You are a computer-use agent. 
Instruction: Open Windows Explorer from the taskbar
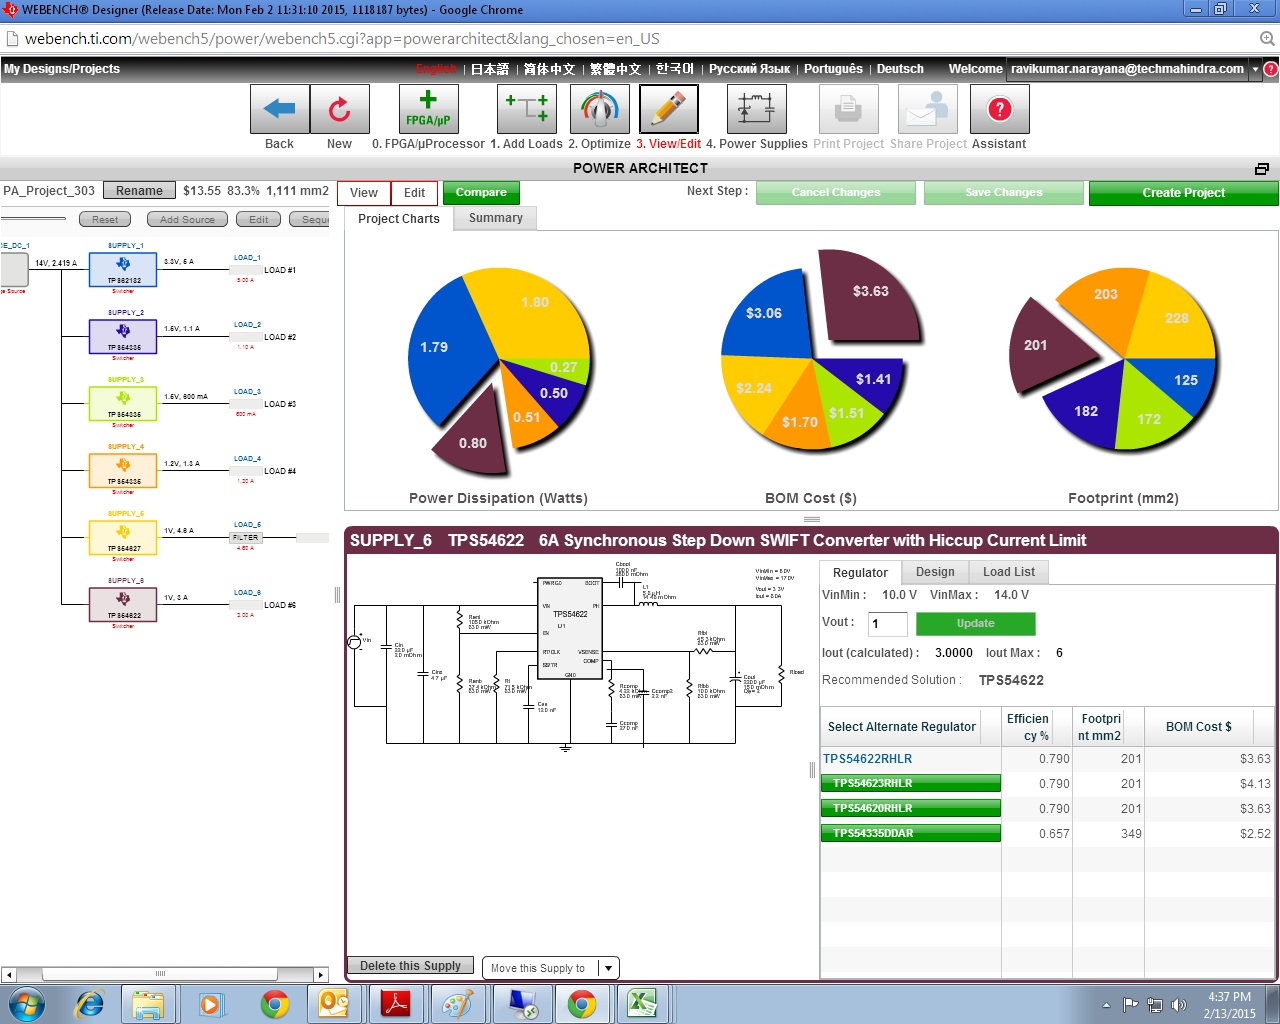(x=148, y=1004)
